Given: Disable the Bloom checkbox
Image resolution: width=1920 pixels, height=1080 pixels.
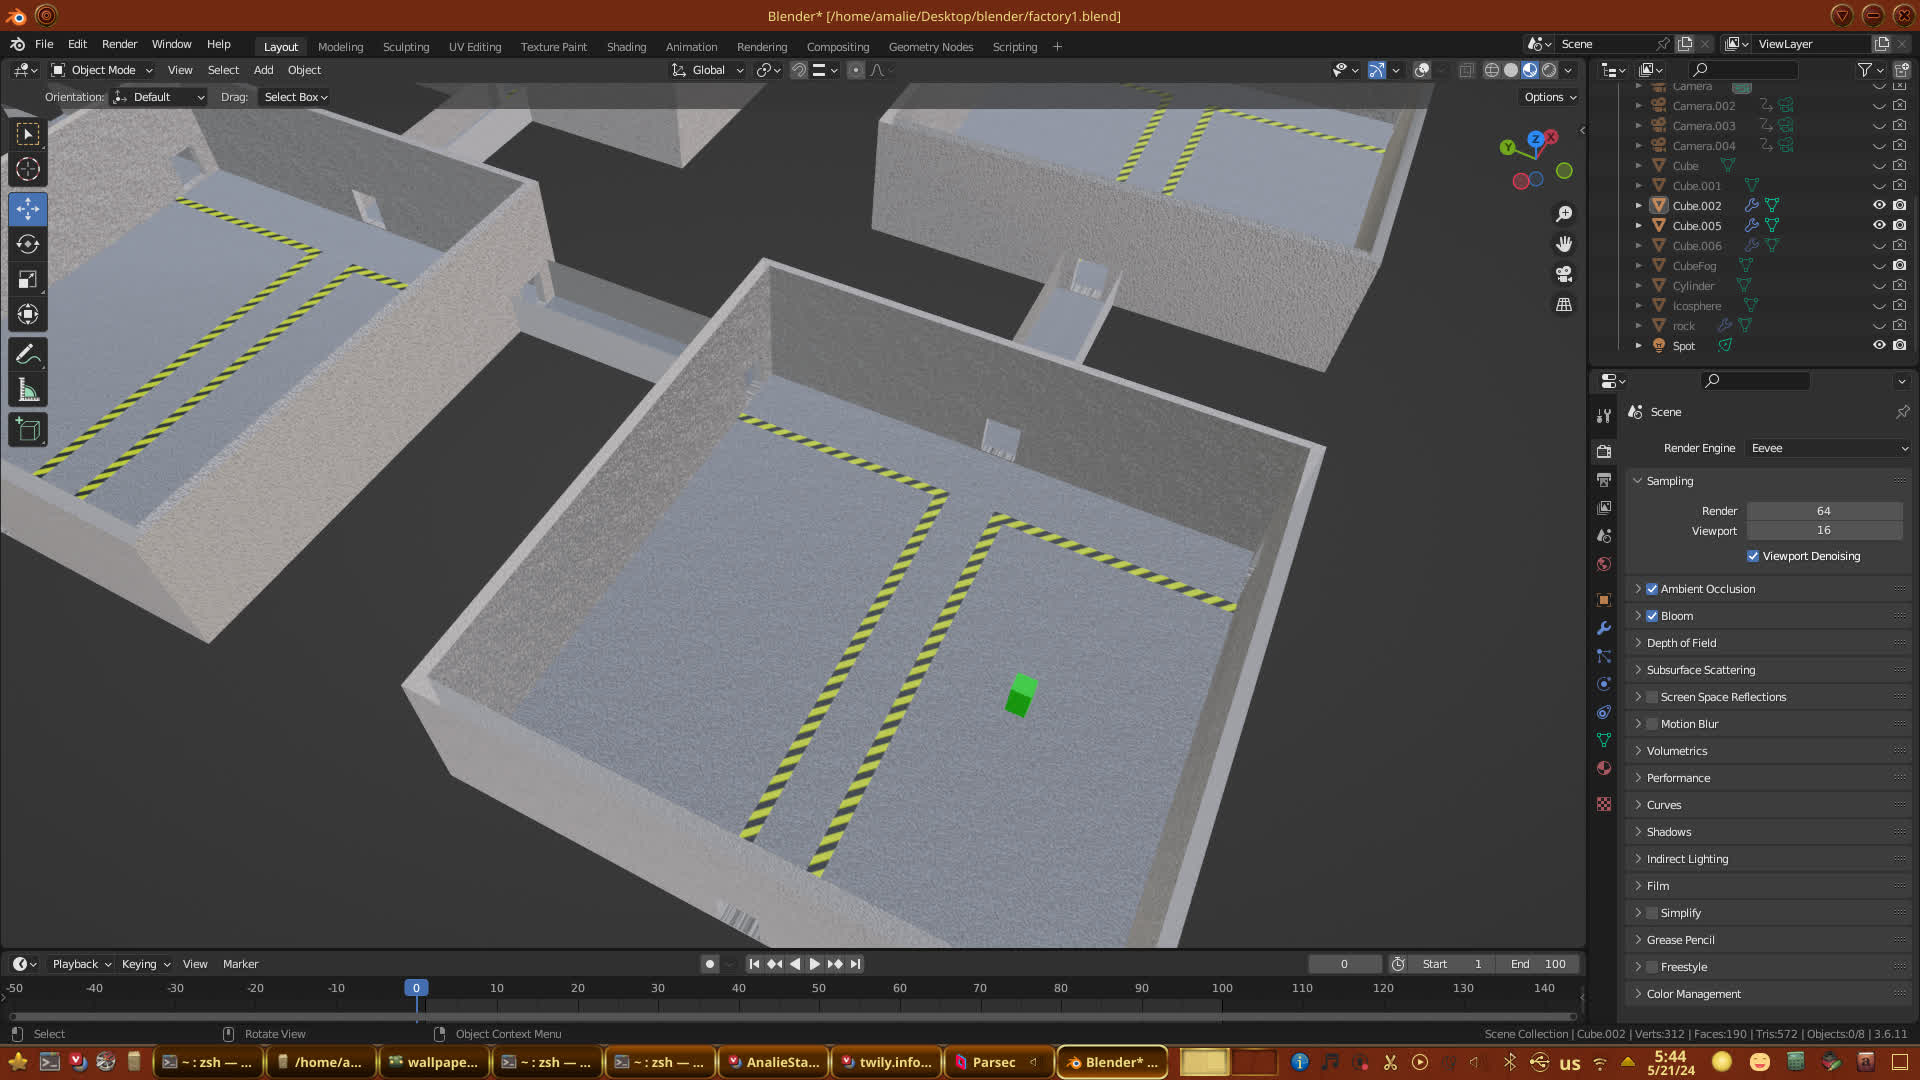Looking at the screenshot, I should [1652, 616].
